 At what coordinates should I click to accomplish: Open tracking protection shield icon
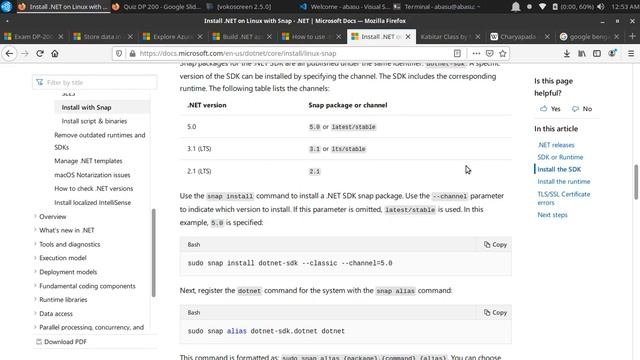(119, 53)
